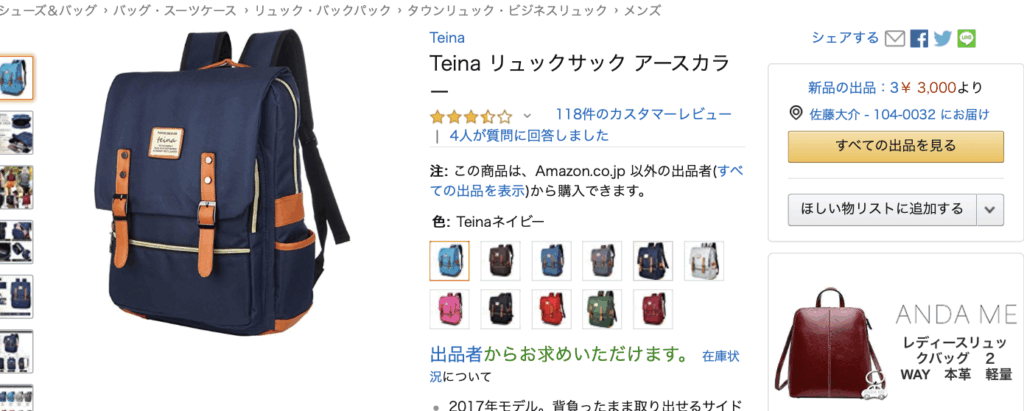Image resolution: width=1024 pixels, height=411 pixels.
Task: Click すべての出品を見る button
Action: pyautogui.click(x=895, y=146)
